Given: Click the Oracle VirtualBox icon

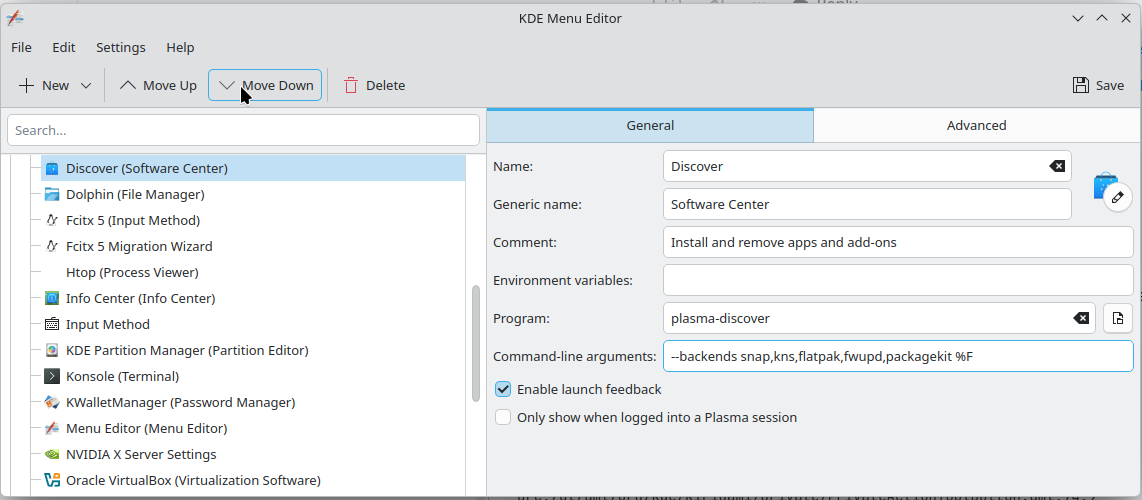Looking at the screenshot, I should (52, 480).
